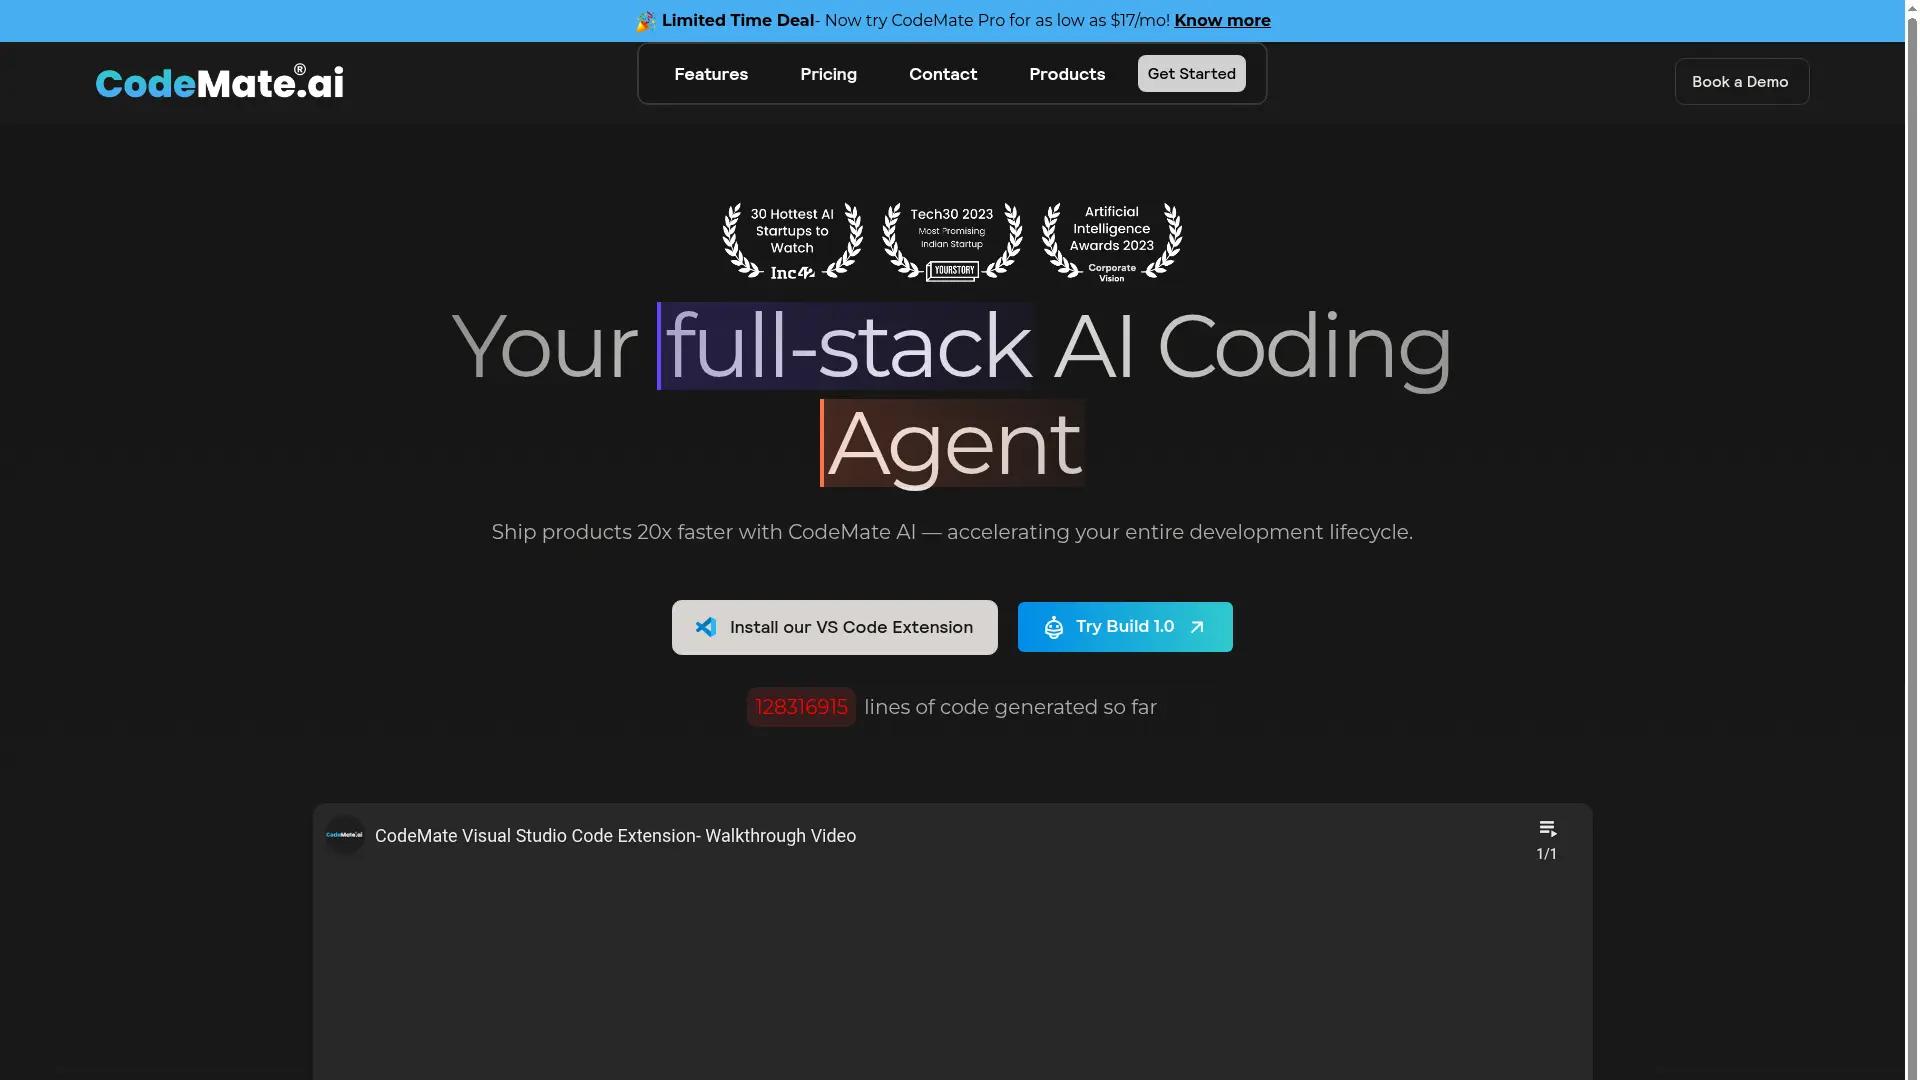The image size is (1920, 1080).
Task: Click the VS Code icon on the install button
Action: pos(706,627)
